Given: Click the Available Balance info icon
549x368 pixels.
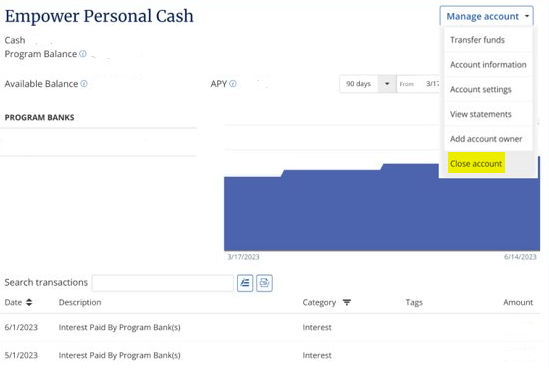Looking at the screenshot, I should [x=84, y=84].
